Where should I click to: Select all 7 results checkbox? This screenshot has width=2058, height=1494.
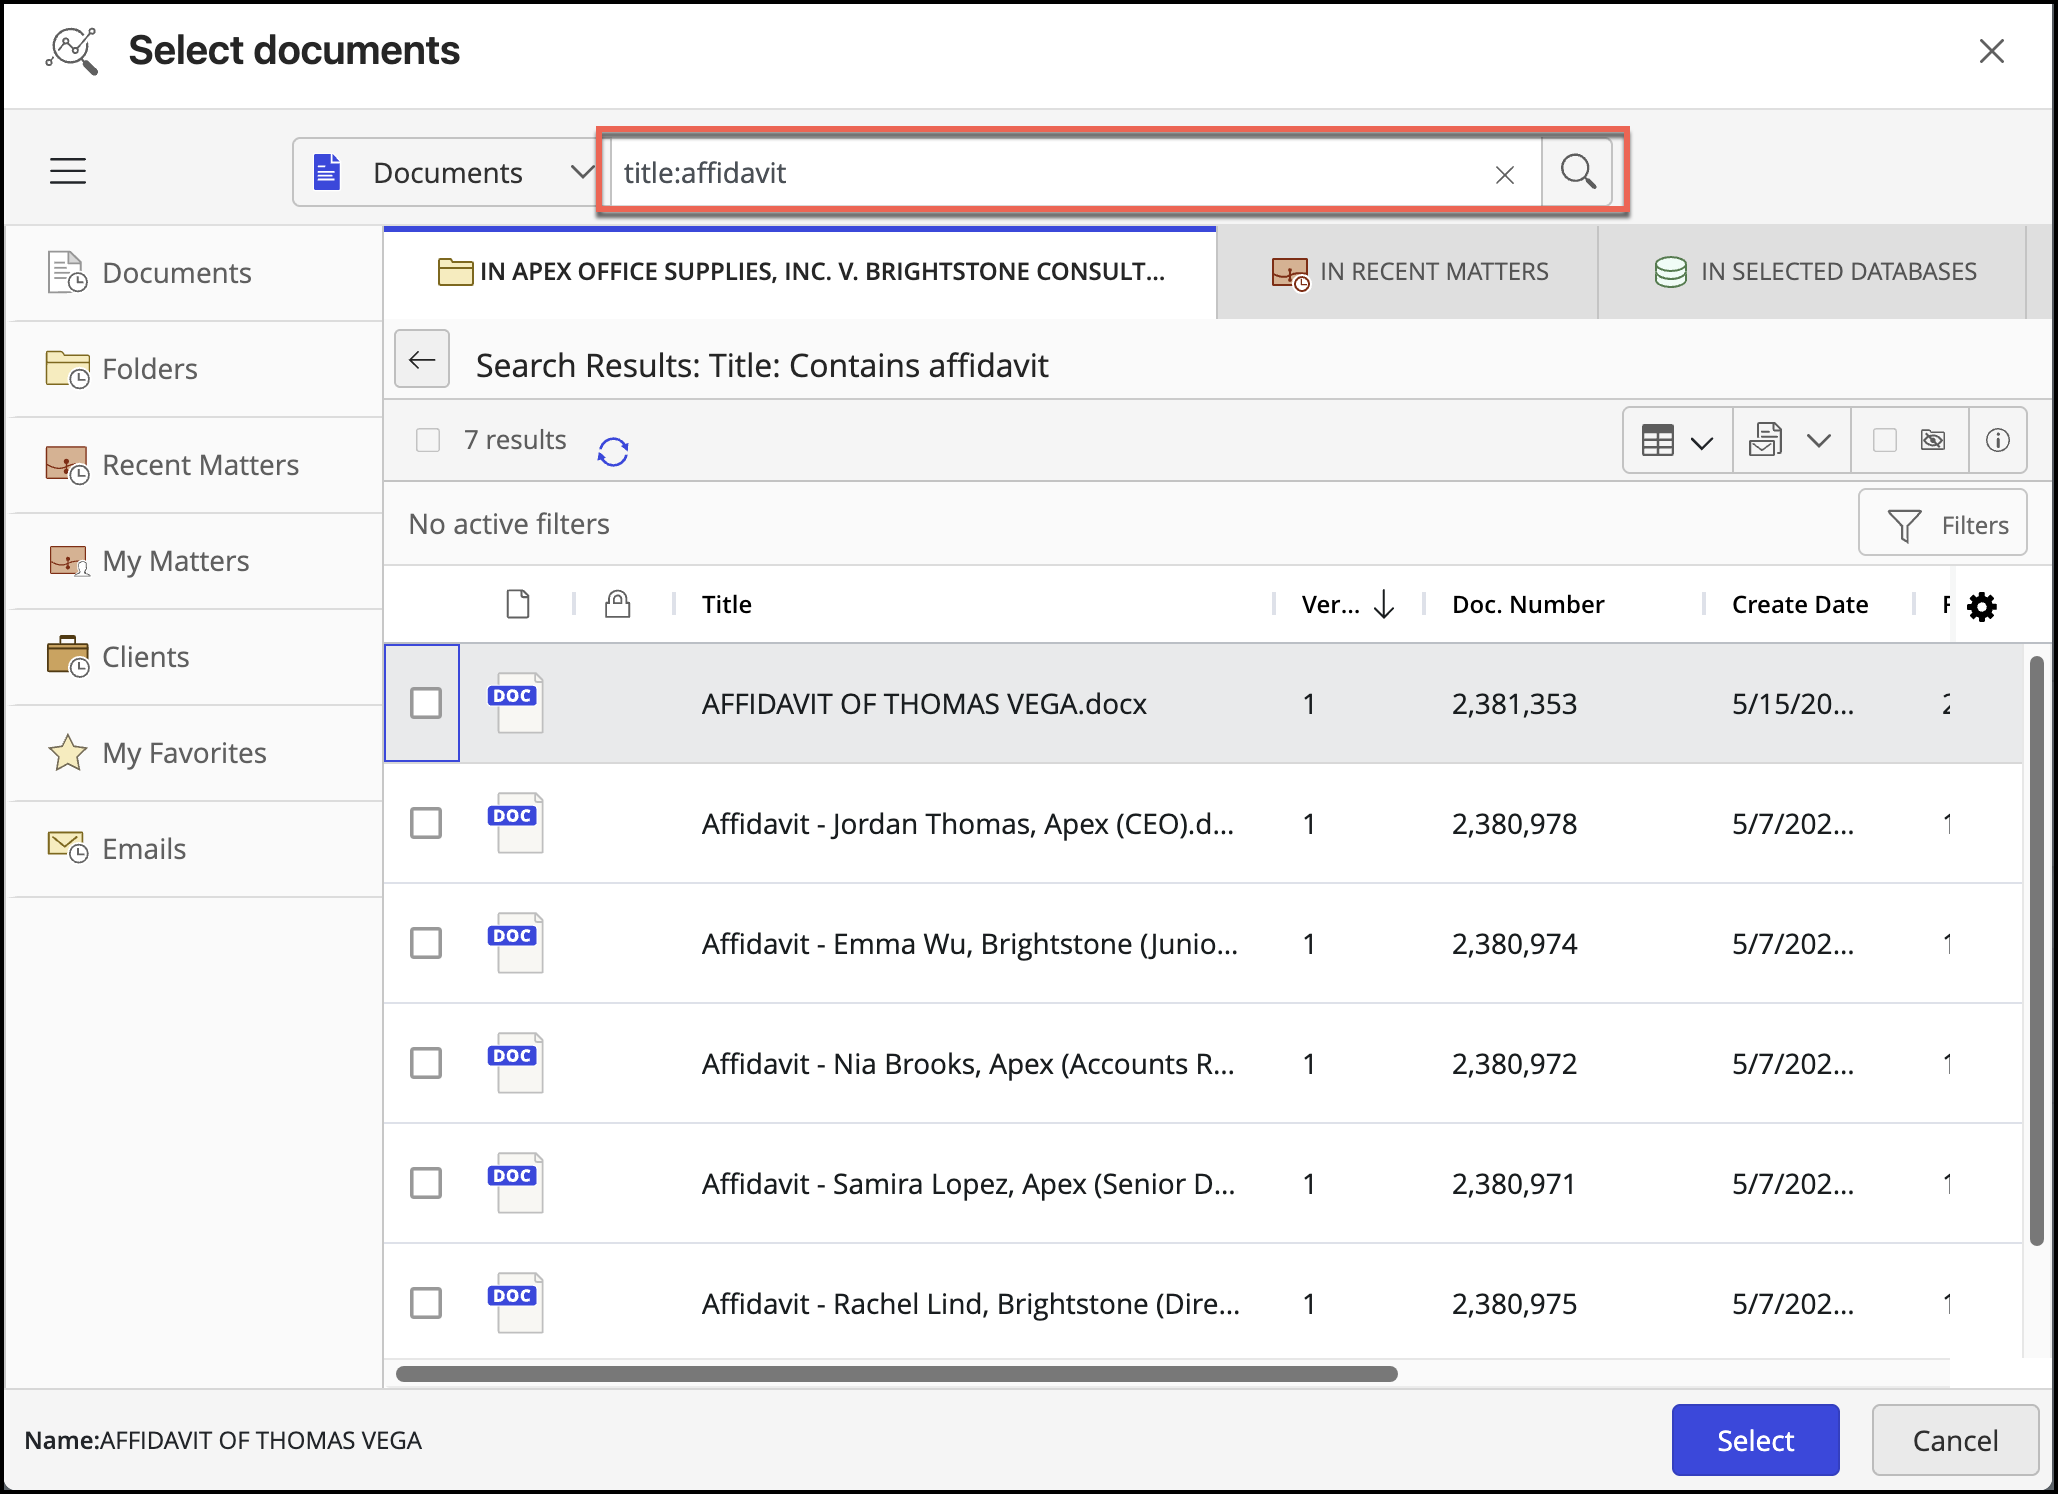[428, 440]
